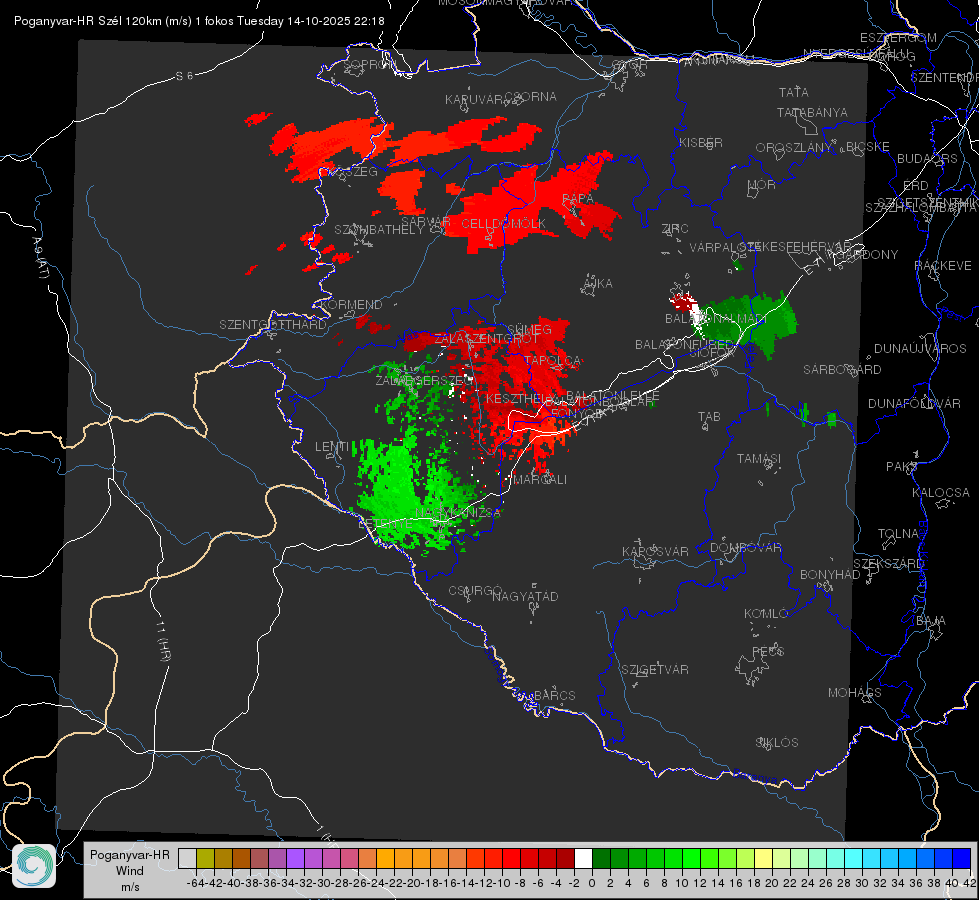
Task: Click the MARCALI city label
Action: click(539, 480)
